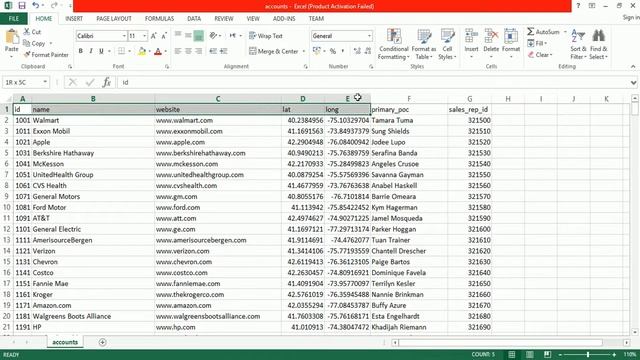
Task: Click the Merge & Center button
Action: tap(274, 51)
